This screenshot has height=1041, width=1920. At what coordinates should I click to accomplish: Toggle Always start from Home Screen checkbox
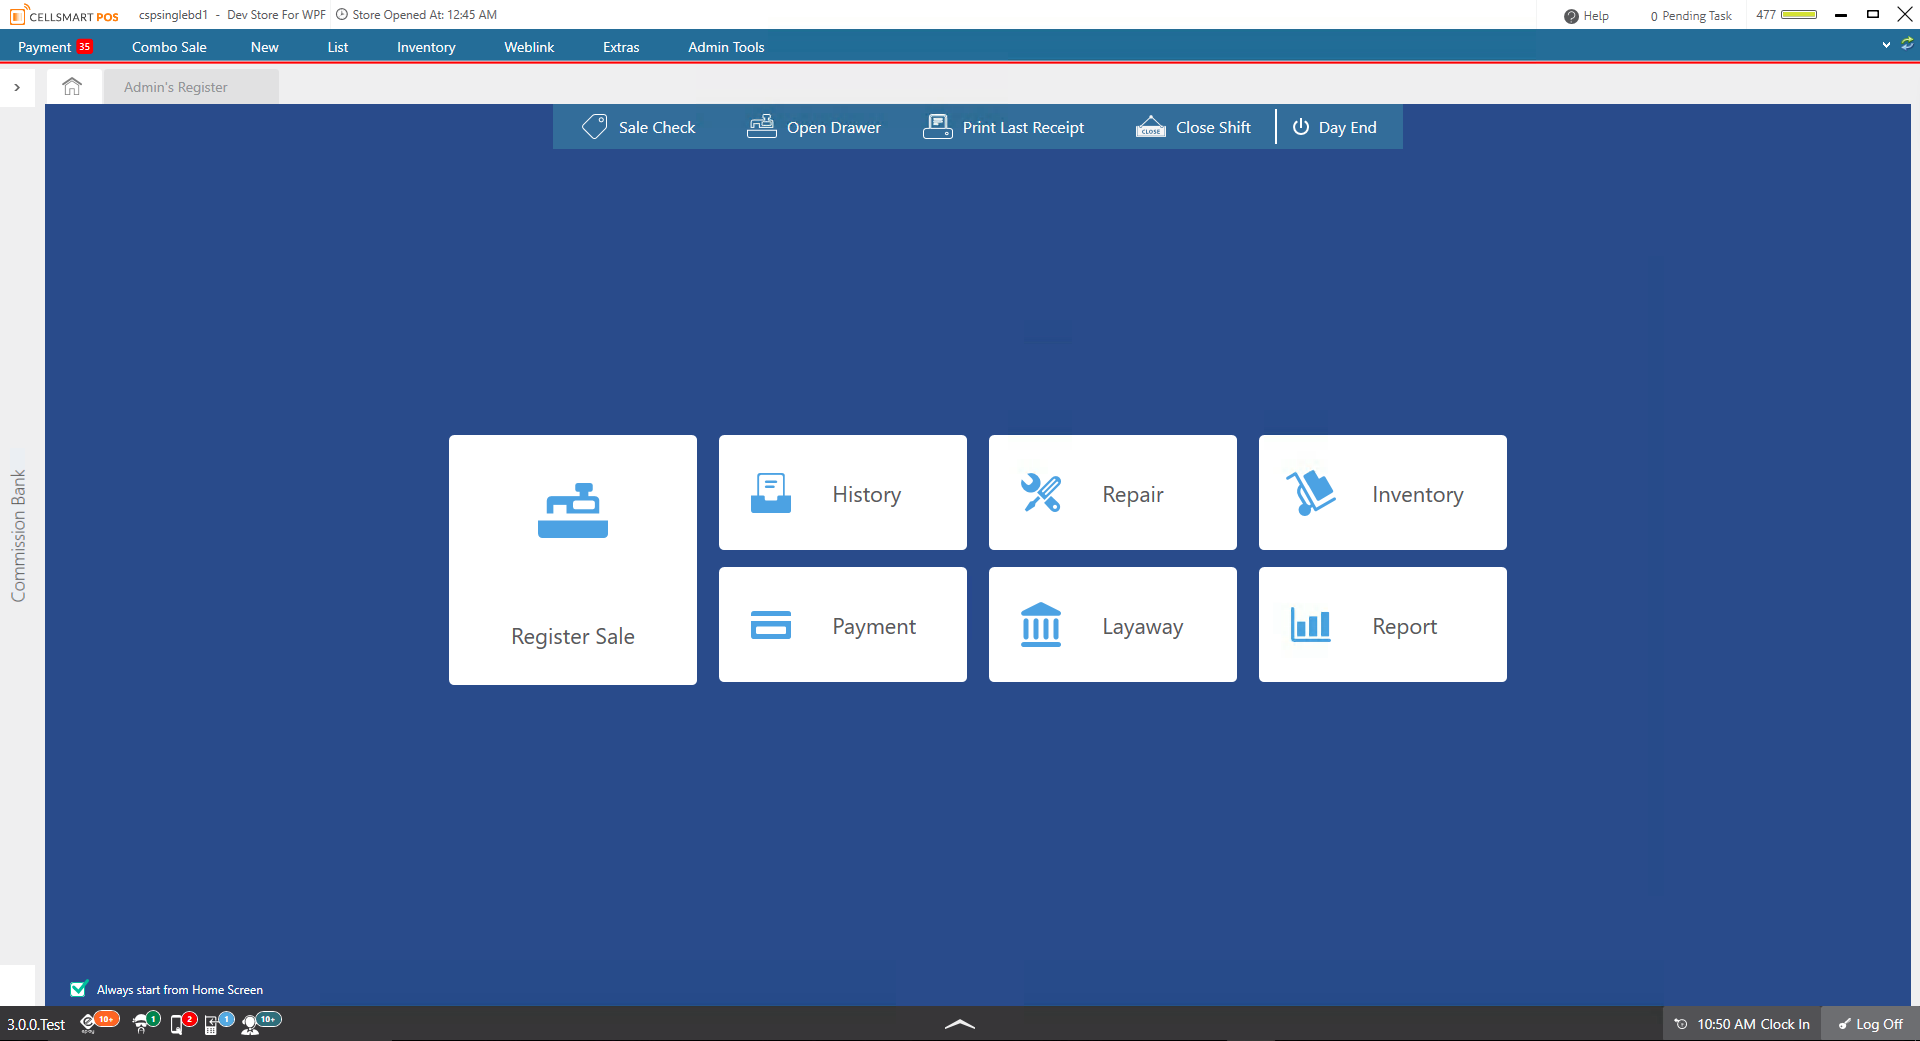(x=79, y=989)
